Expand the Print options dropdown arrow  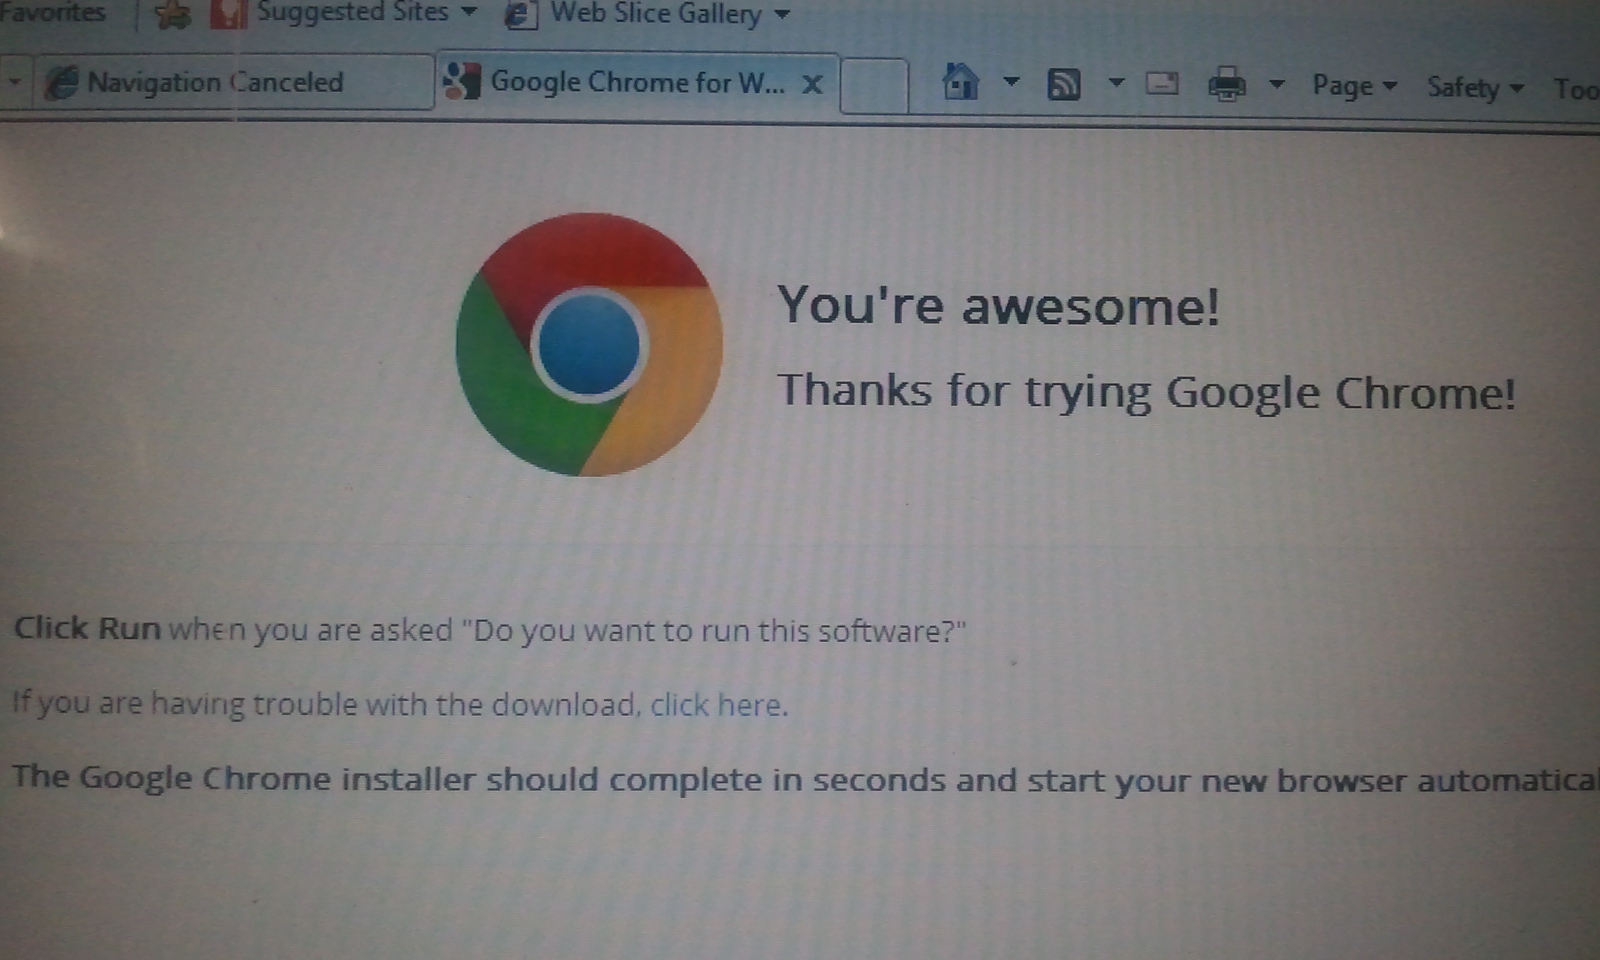coord(1276,85)
